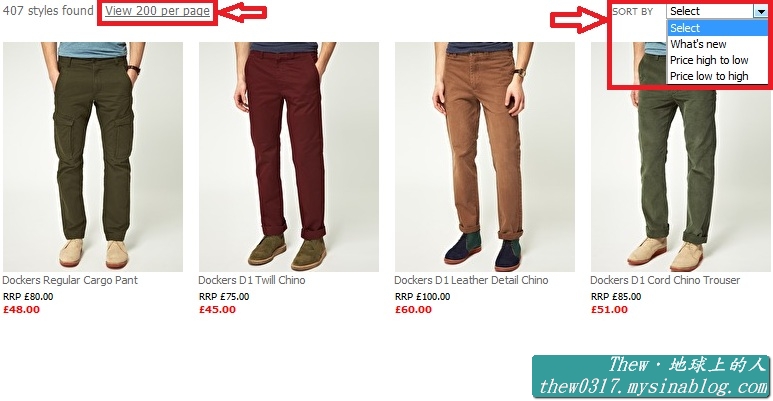Select the highlighted "Select" dropdown entry
This screenshot has height=401, width=773.
[717, 28]
